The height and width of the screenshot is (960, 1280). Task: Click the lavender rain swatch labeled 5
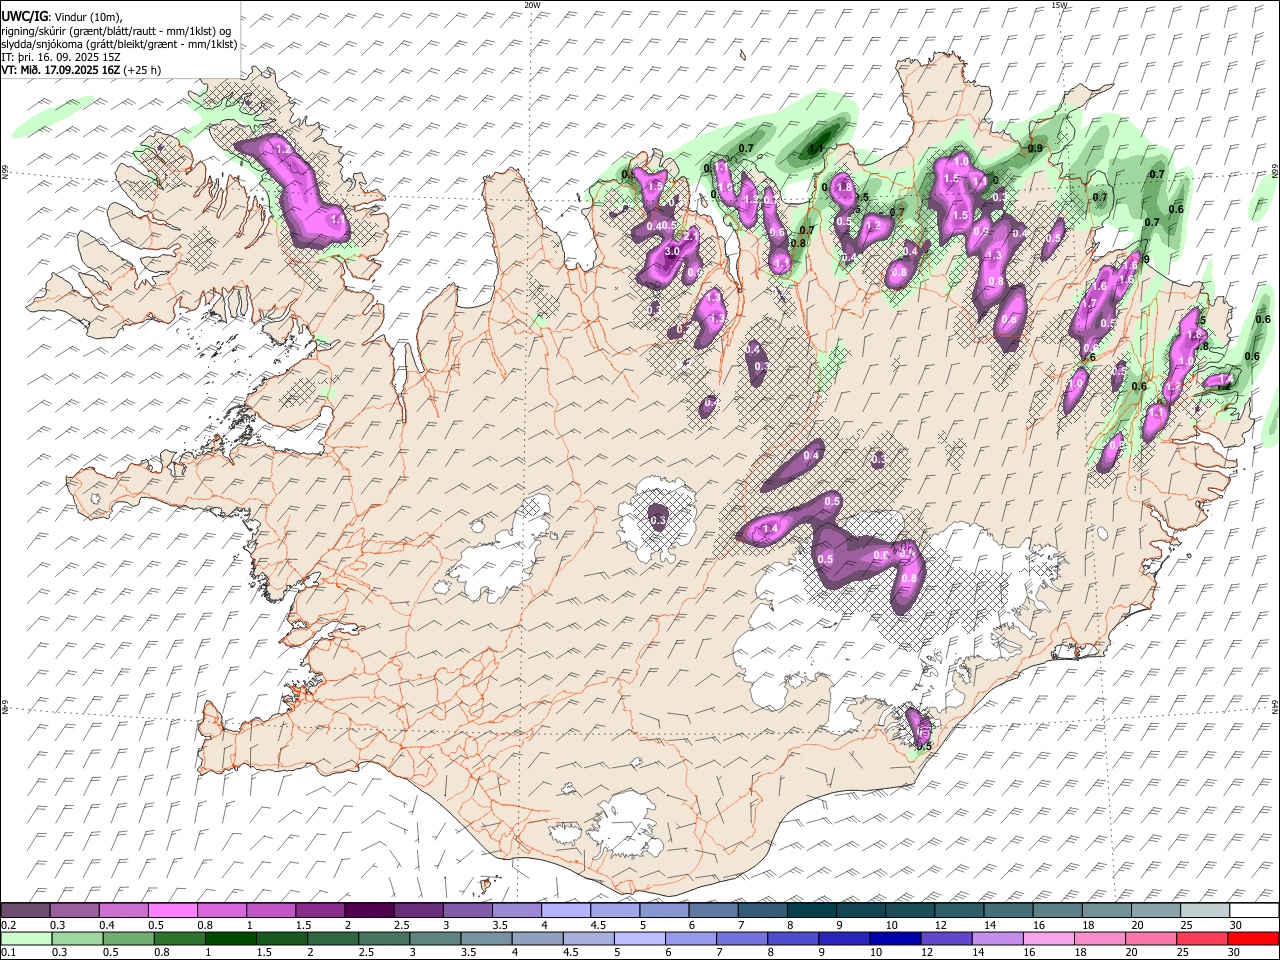[640, 938]
